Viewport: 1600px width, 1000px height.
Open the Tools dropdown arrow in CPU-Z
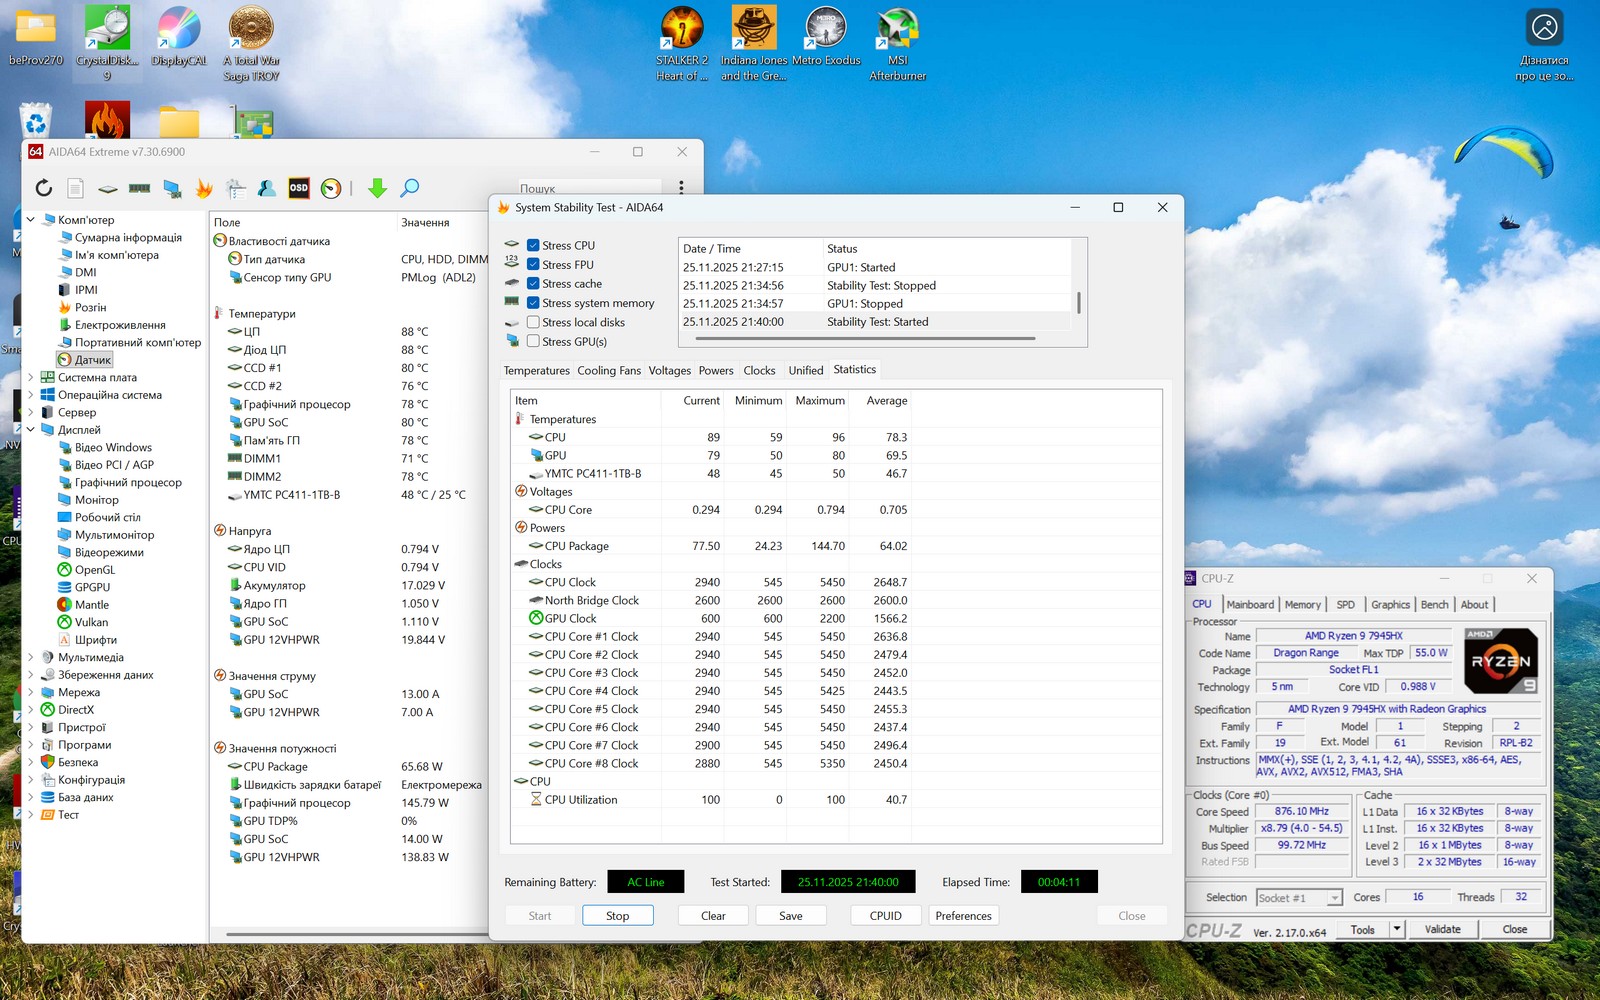point(1397,929)
